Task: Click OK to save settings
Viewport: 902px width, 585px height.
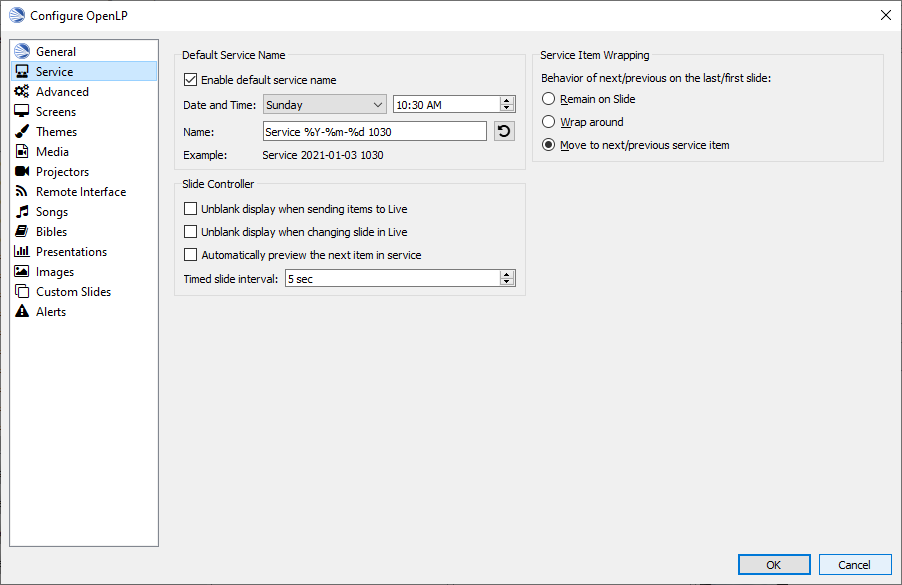Action: point(774,565)
